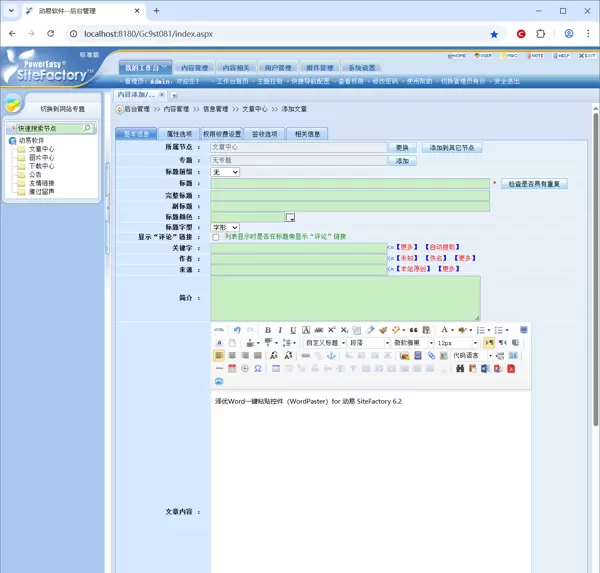Image resolution: width=600 pixels, height=573 pixels.
Task: Click the 检查是否具有重复 button
Action: pyautogui.click(x=535, y=184)
